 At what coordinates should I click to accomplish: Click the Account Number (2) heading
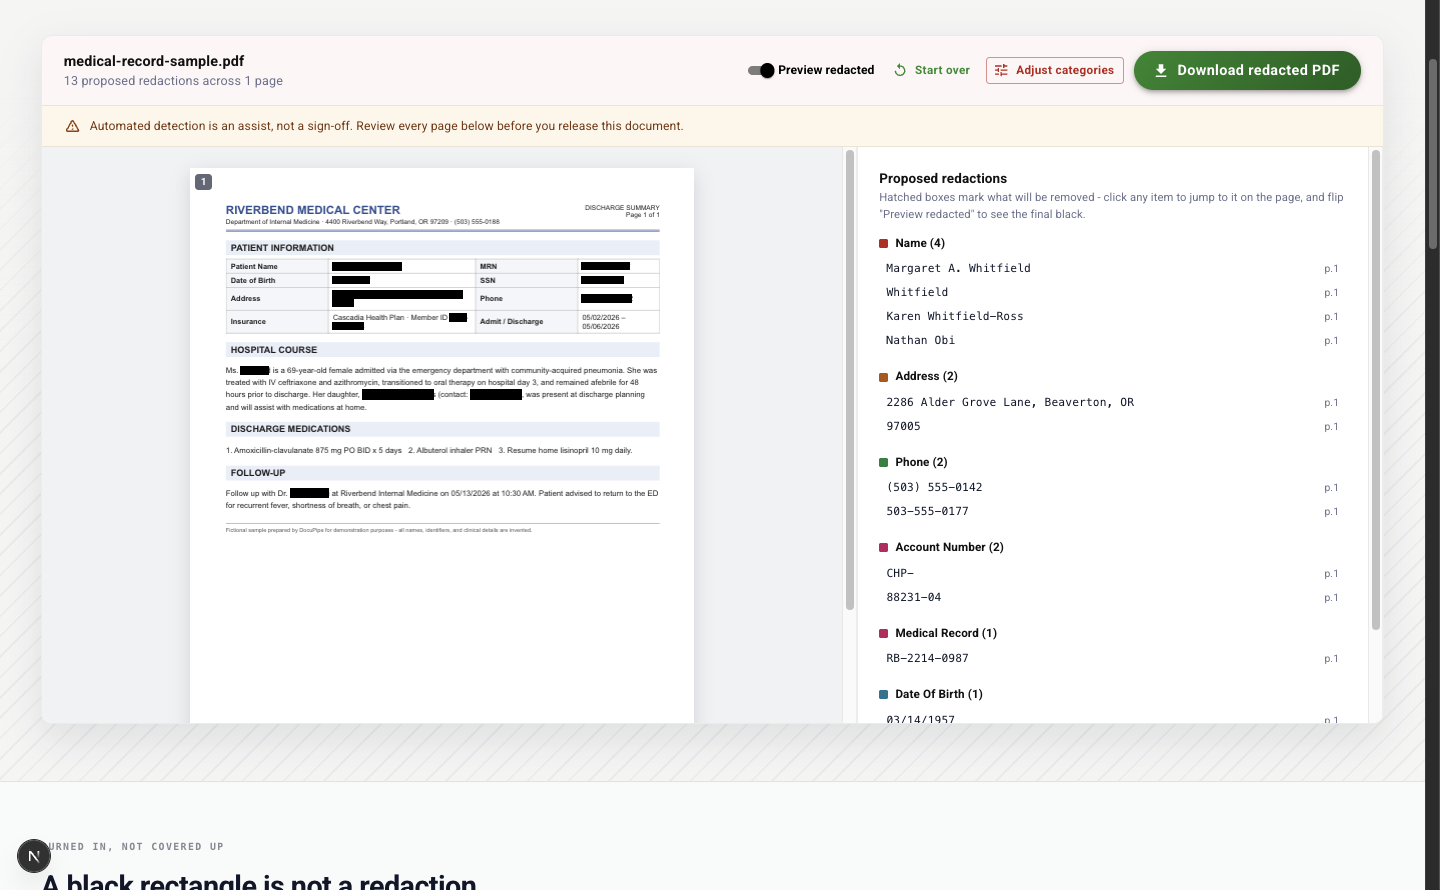click(x=949, y=547)
